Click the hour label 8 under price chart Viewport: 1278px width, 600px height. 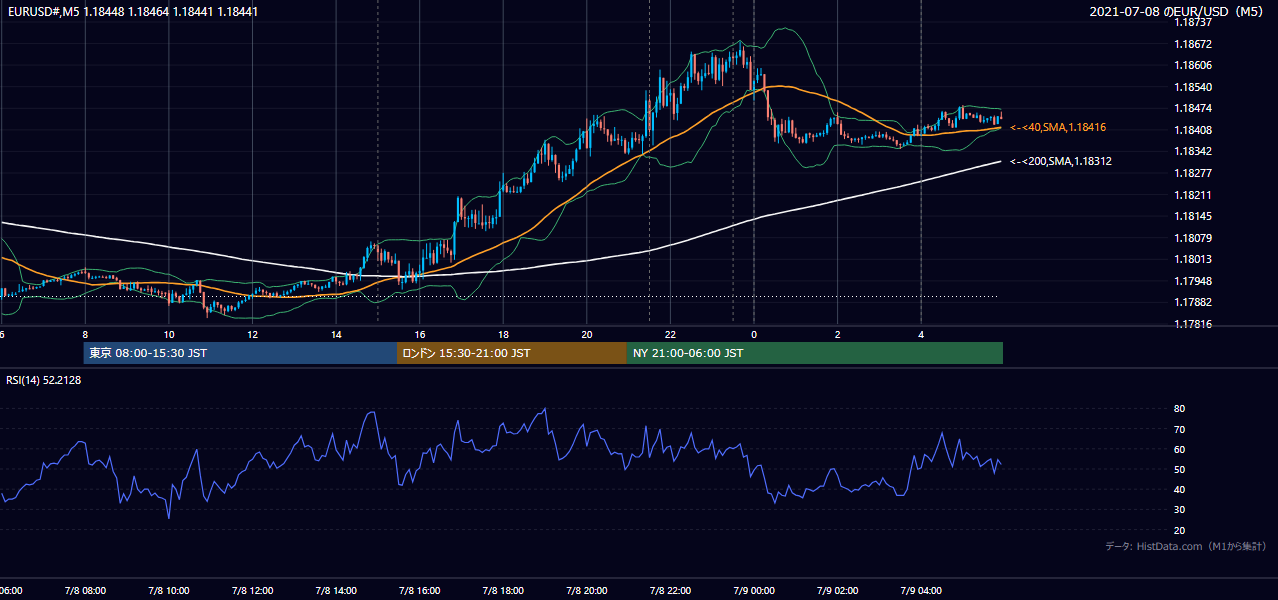(x=85, y=334)
